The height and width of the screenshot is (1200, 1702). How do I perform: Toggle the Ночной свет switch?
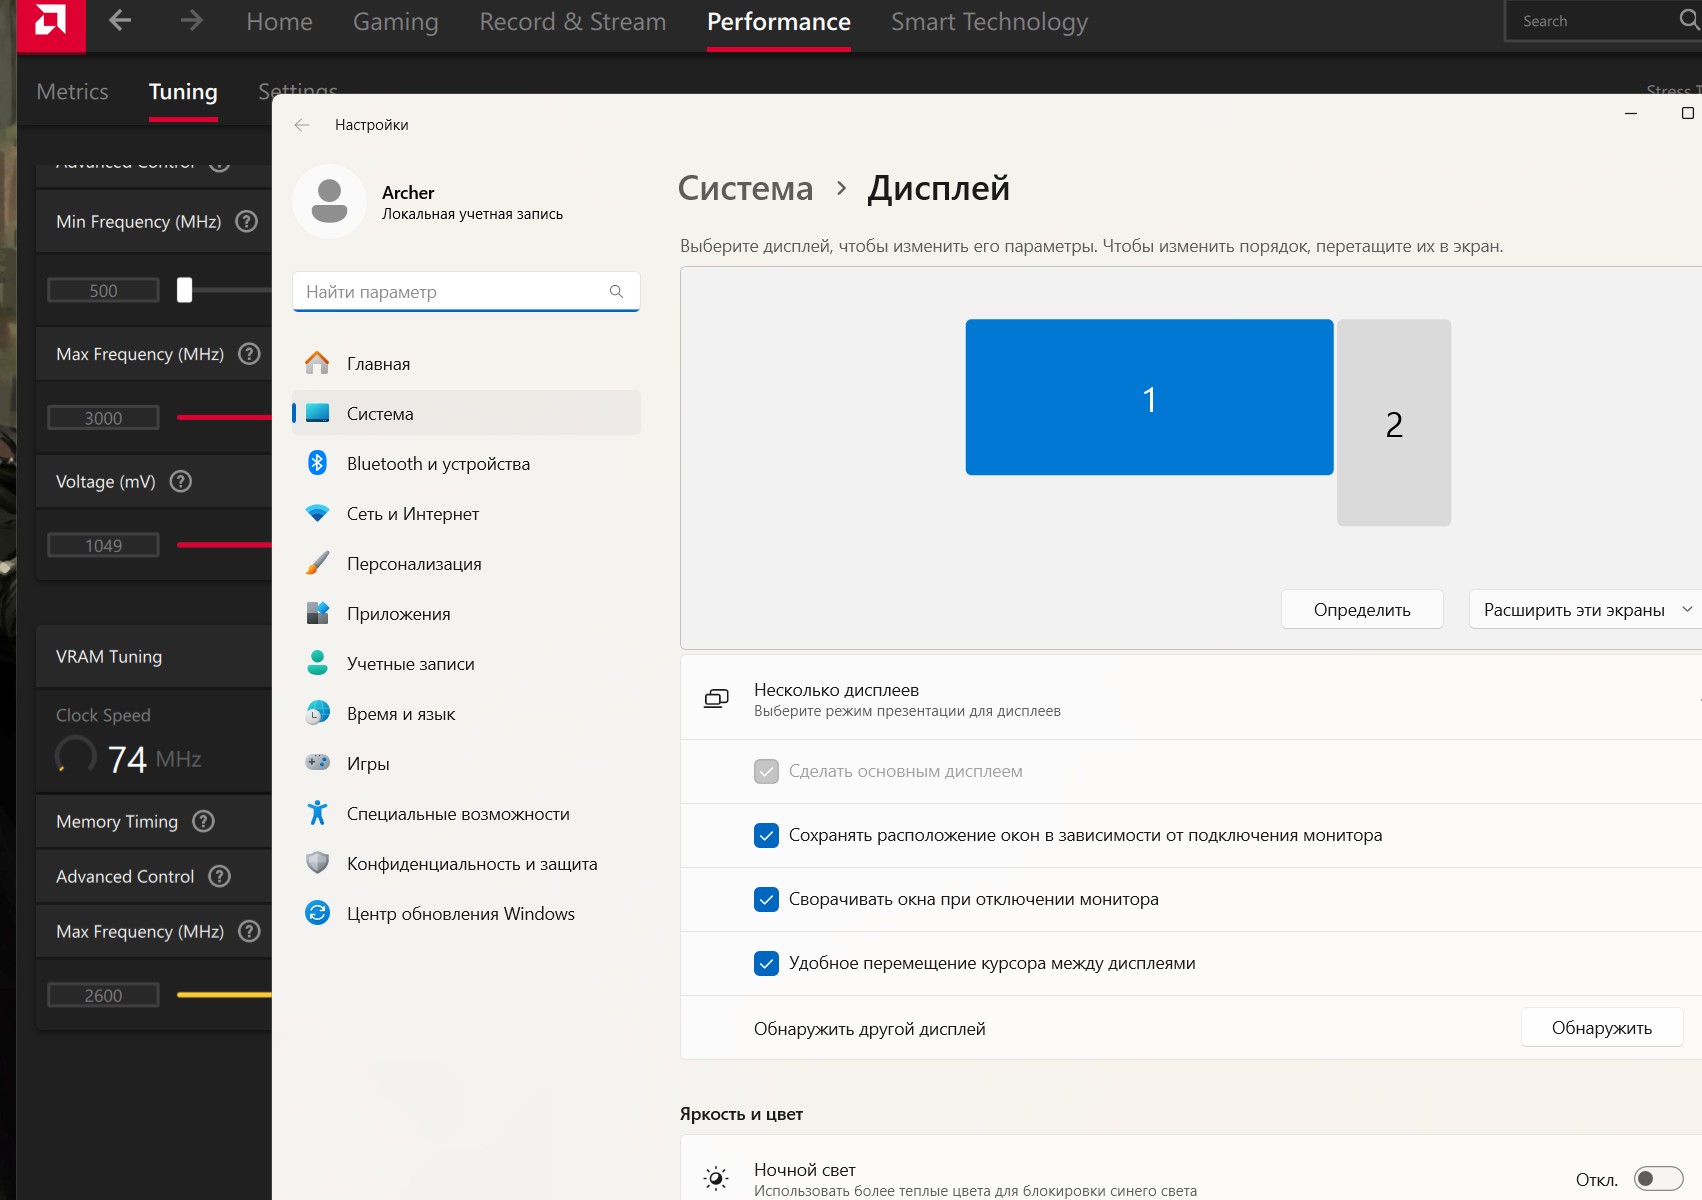[1658, 1179]
